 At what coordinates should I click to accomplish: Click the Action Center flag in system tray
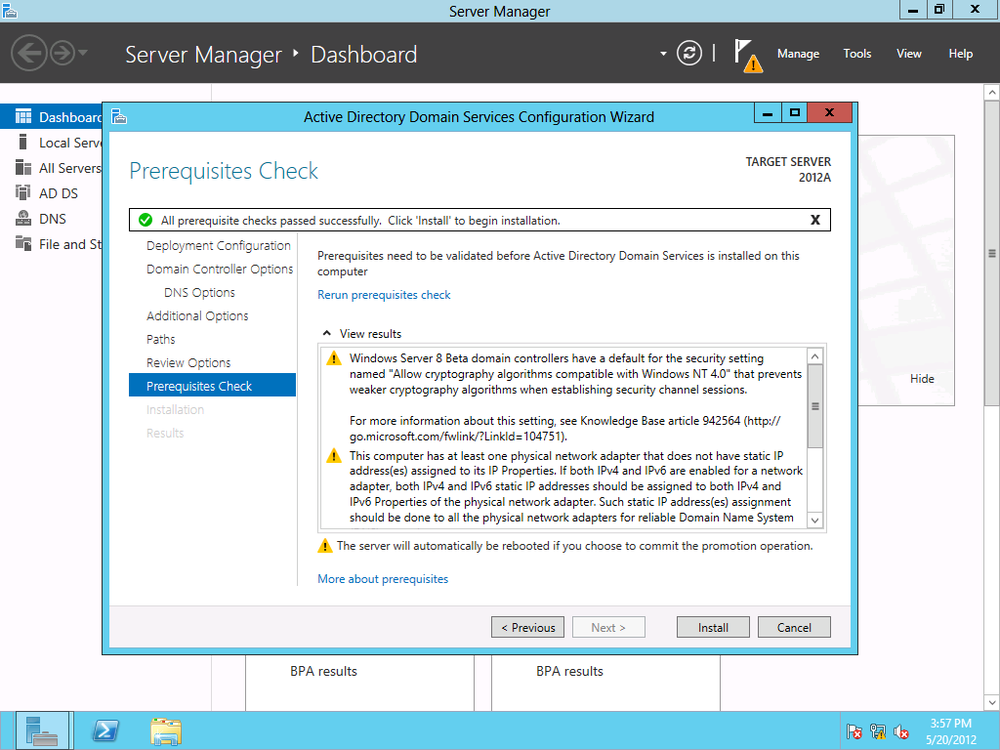(854, 732)
